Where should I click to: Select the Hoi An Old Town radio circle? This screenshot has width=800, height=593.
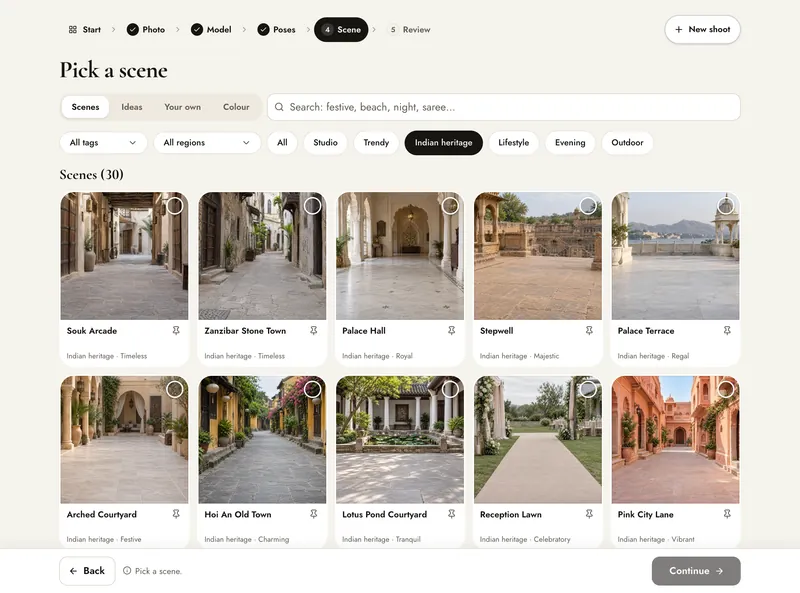coord(312,389)
